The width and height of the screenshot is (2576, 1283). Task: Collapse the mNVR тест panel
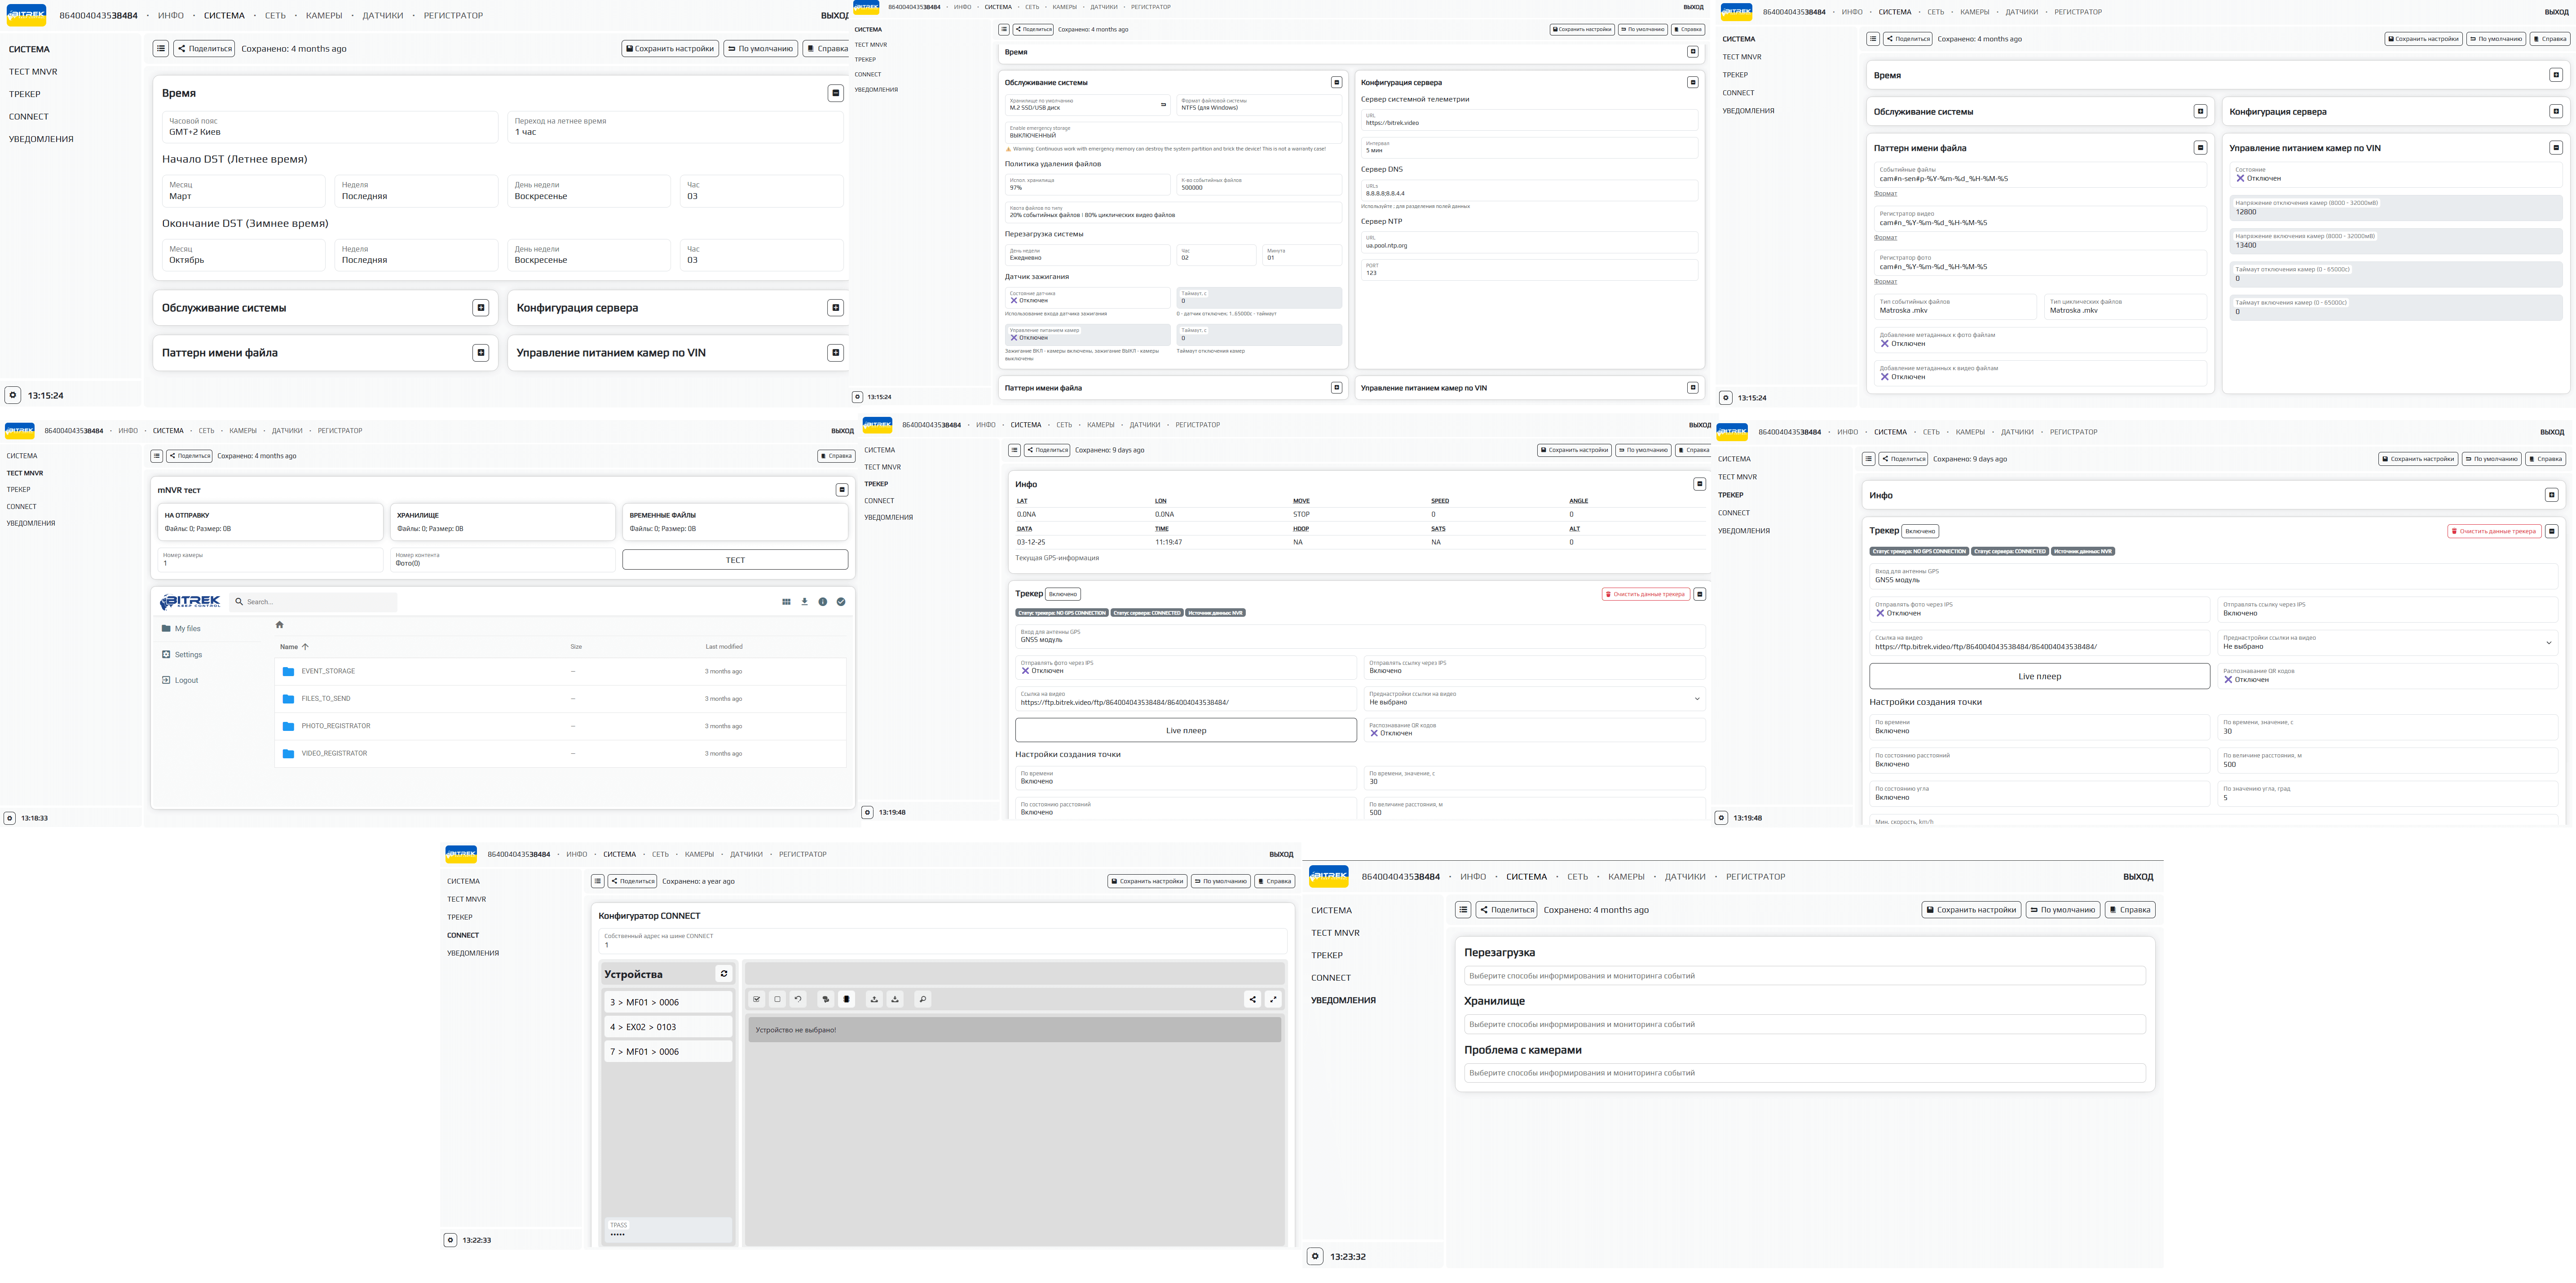click(841, 490)
